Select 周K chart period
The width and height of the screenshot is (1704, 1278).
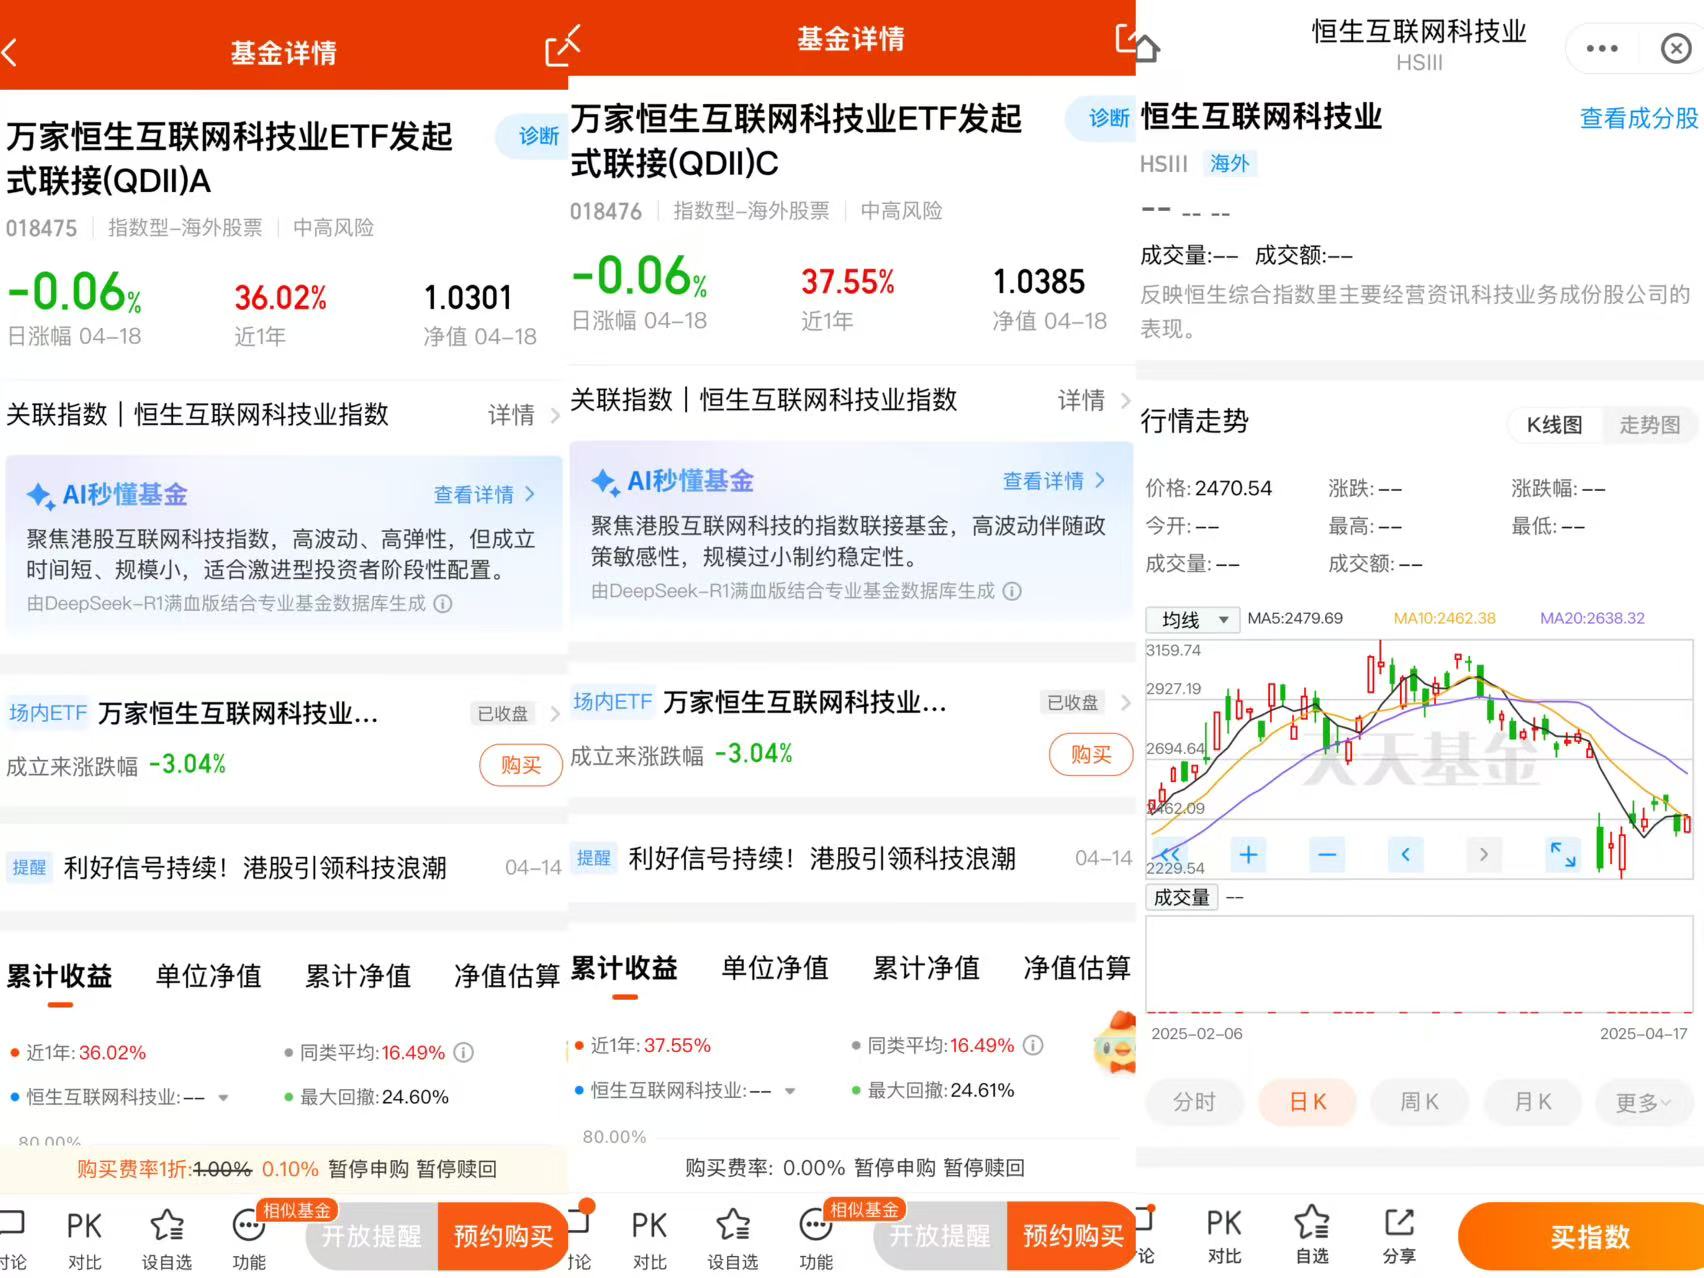click(x=1419, y=1102)
